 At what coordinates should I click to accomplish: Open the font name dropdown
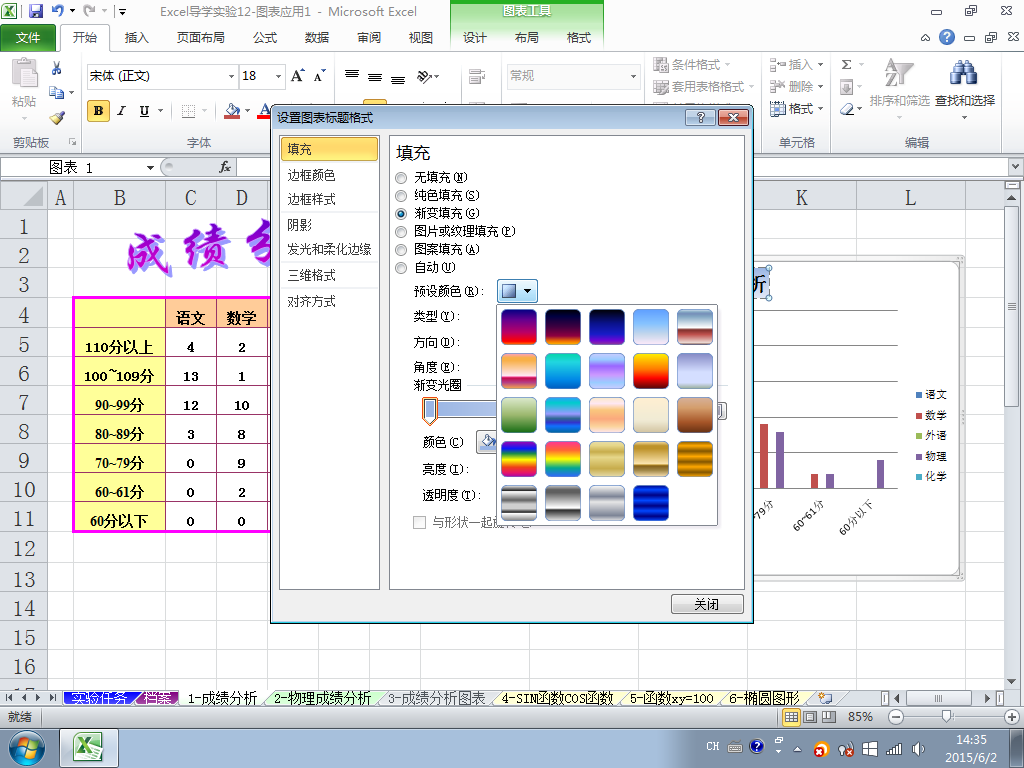tap(231, 76)
